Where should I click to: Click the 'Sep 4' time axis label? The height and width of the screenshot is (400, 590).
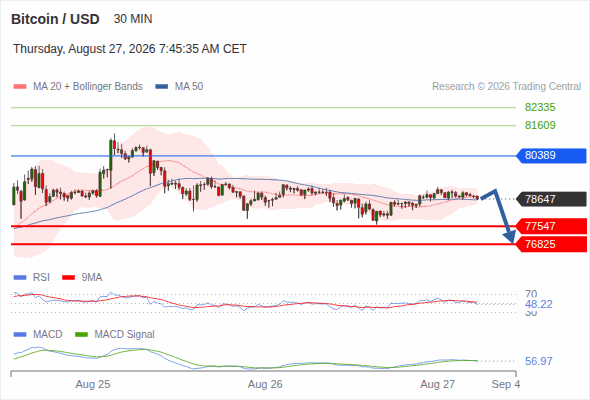[x=506, y=384]
